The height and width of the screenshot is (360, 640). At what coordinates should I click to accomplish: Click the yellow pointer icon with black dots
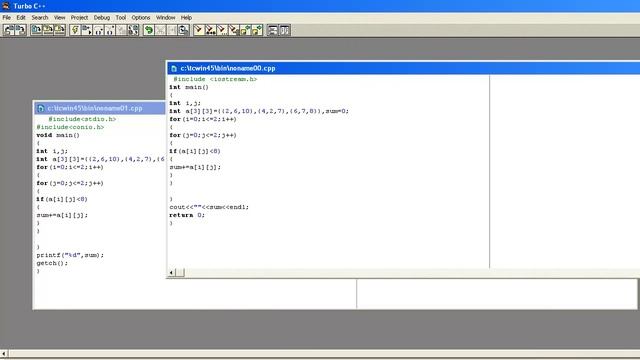pyautogui.click(x=211, y=30)
